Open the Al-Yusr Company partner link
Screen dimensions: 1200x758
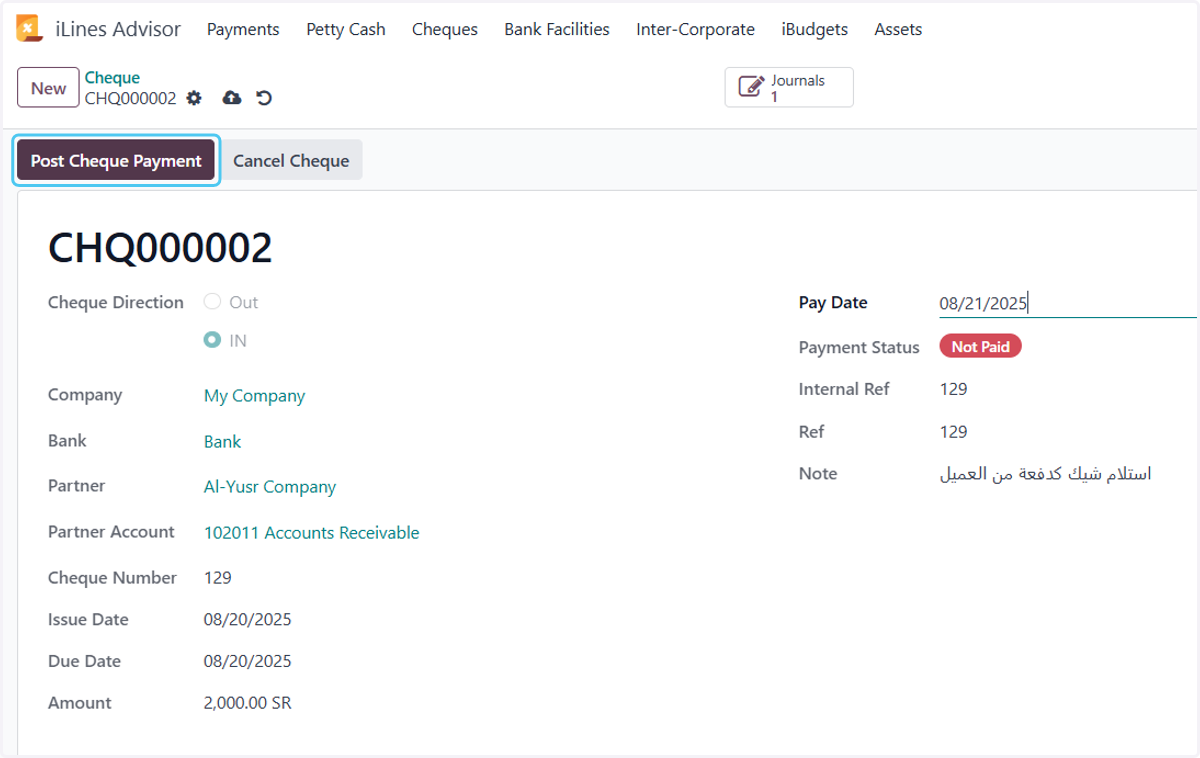[x=270, y=487]
